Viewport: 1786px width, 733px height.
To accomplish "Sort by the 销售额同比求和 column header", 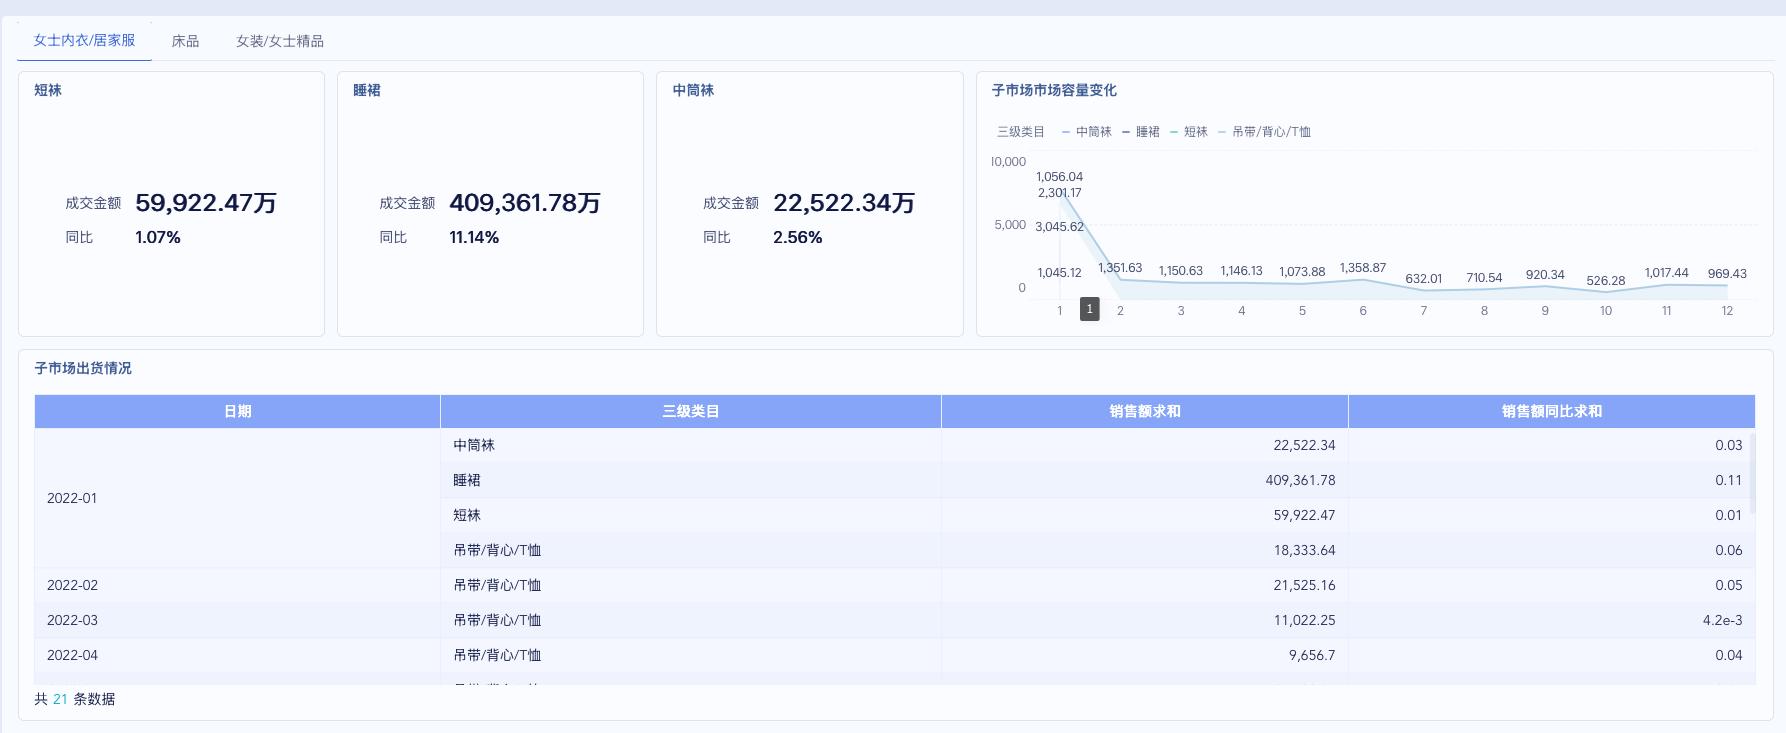I will point(1552,411).
